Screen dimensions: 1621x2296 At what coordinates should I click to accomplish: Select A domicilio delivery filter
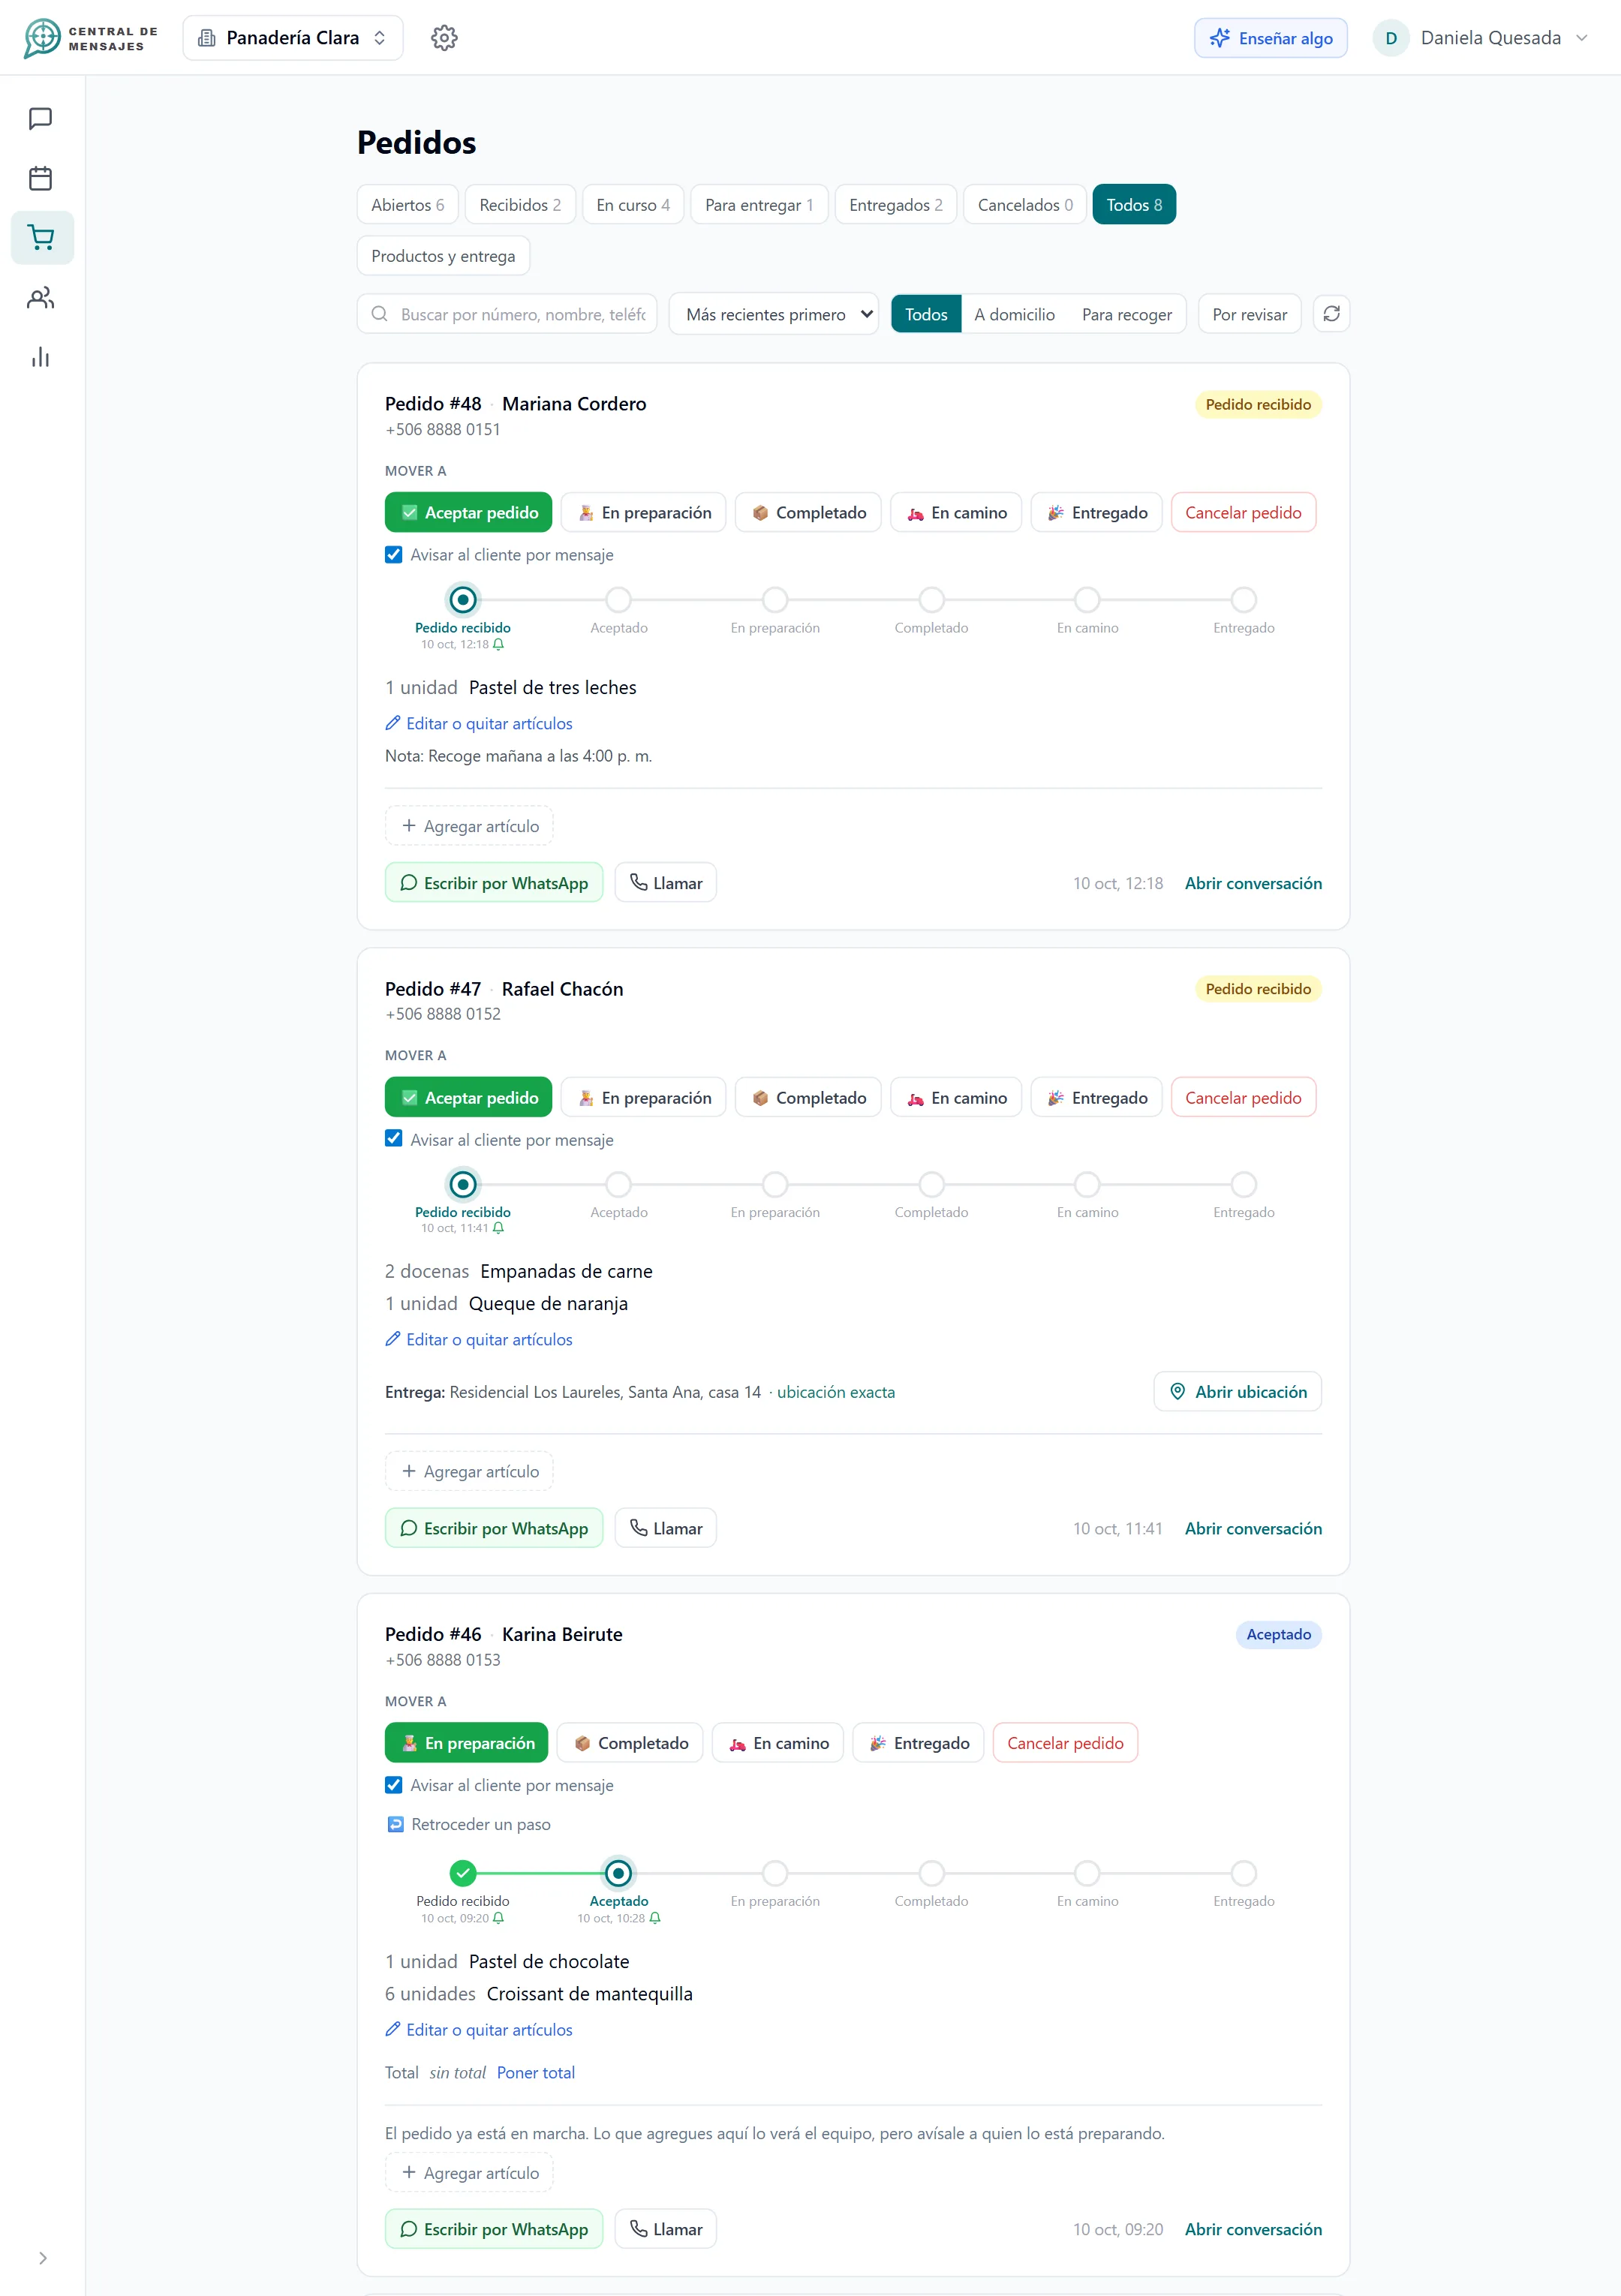click(x=1014, y=314)
